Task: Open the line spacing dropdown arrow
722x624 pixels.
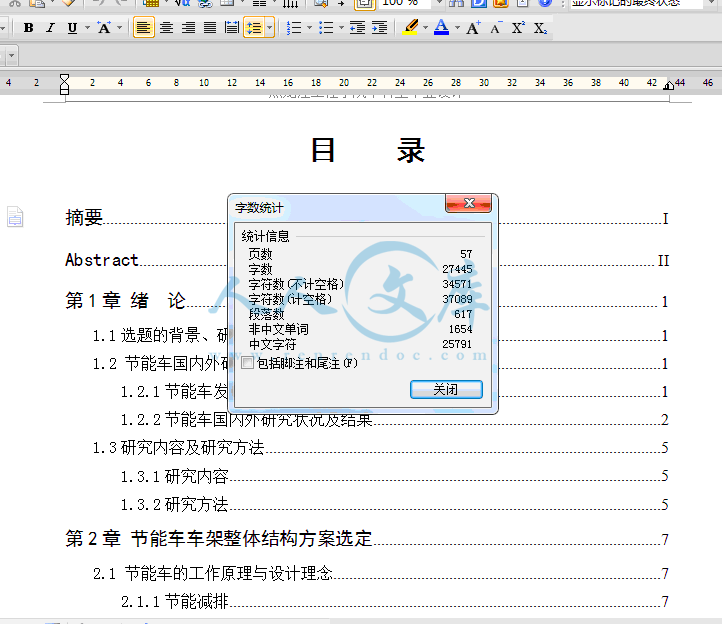Action: 270,28
